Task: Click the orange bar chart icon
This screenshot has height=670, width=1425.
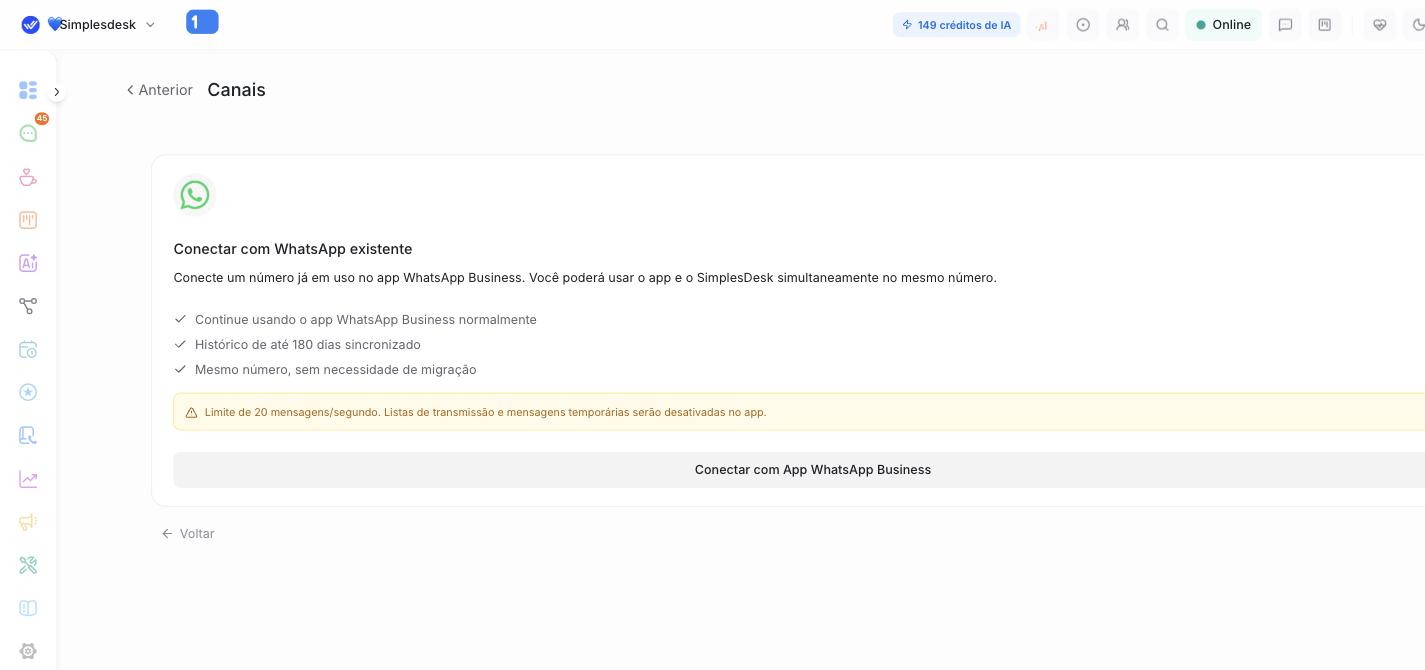Action: [1043, 25]
